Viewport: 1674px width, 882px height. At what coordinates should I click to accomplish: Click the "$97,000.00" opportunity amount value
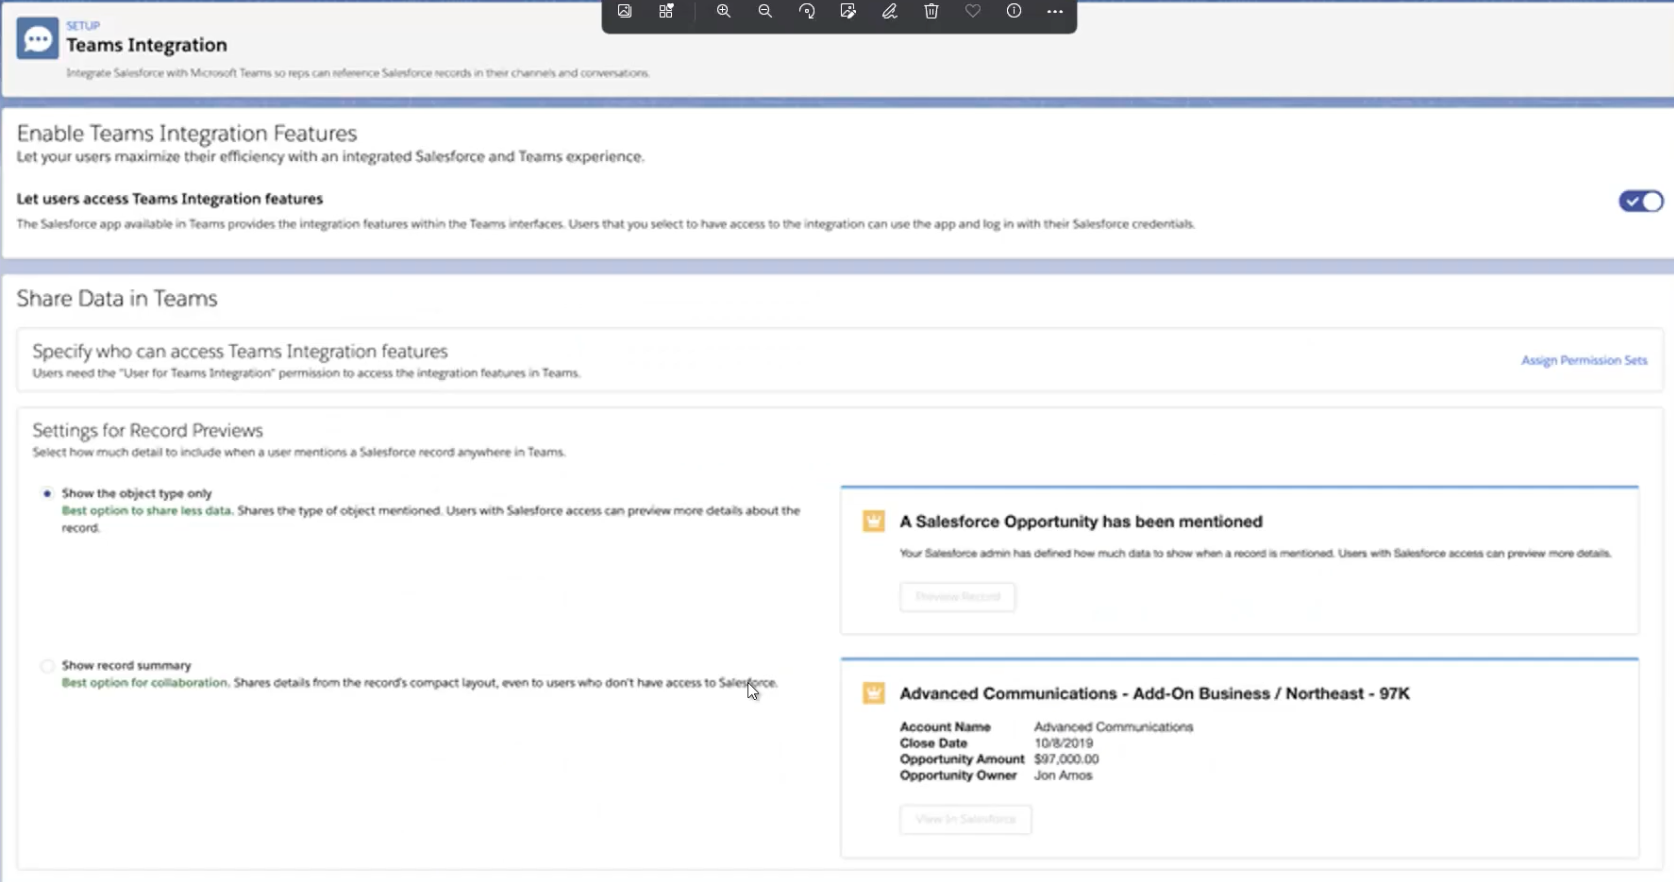pos(1066,759)
